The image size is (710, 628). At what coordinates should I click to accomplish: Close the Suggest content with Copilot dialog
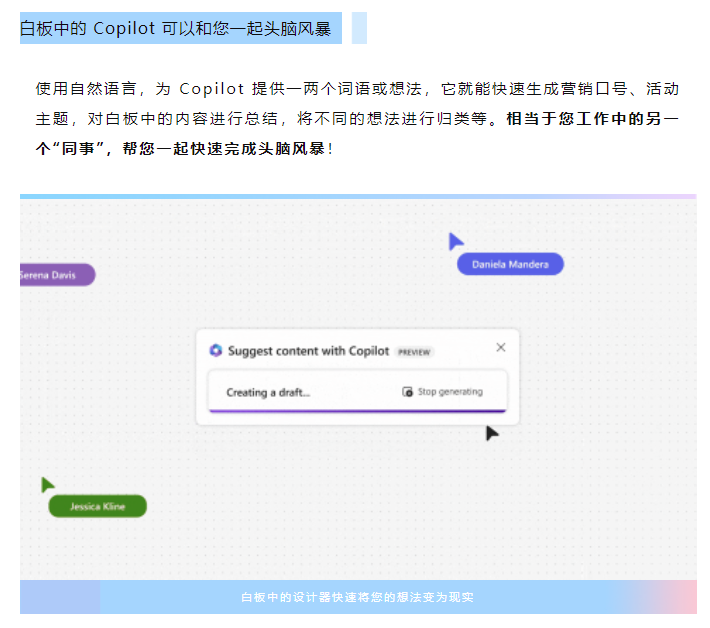click(500, 348)
